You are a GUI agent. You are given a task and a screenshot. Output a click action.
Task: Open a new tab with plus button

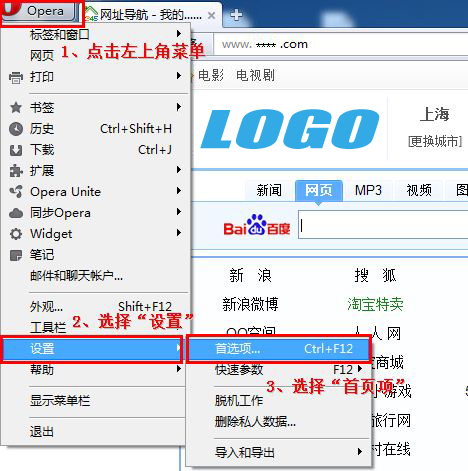click(236, 15)
